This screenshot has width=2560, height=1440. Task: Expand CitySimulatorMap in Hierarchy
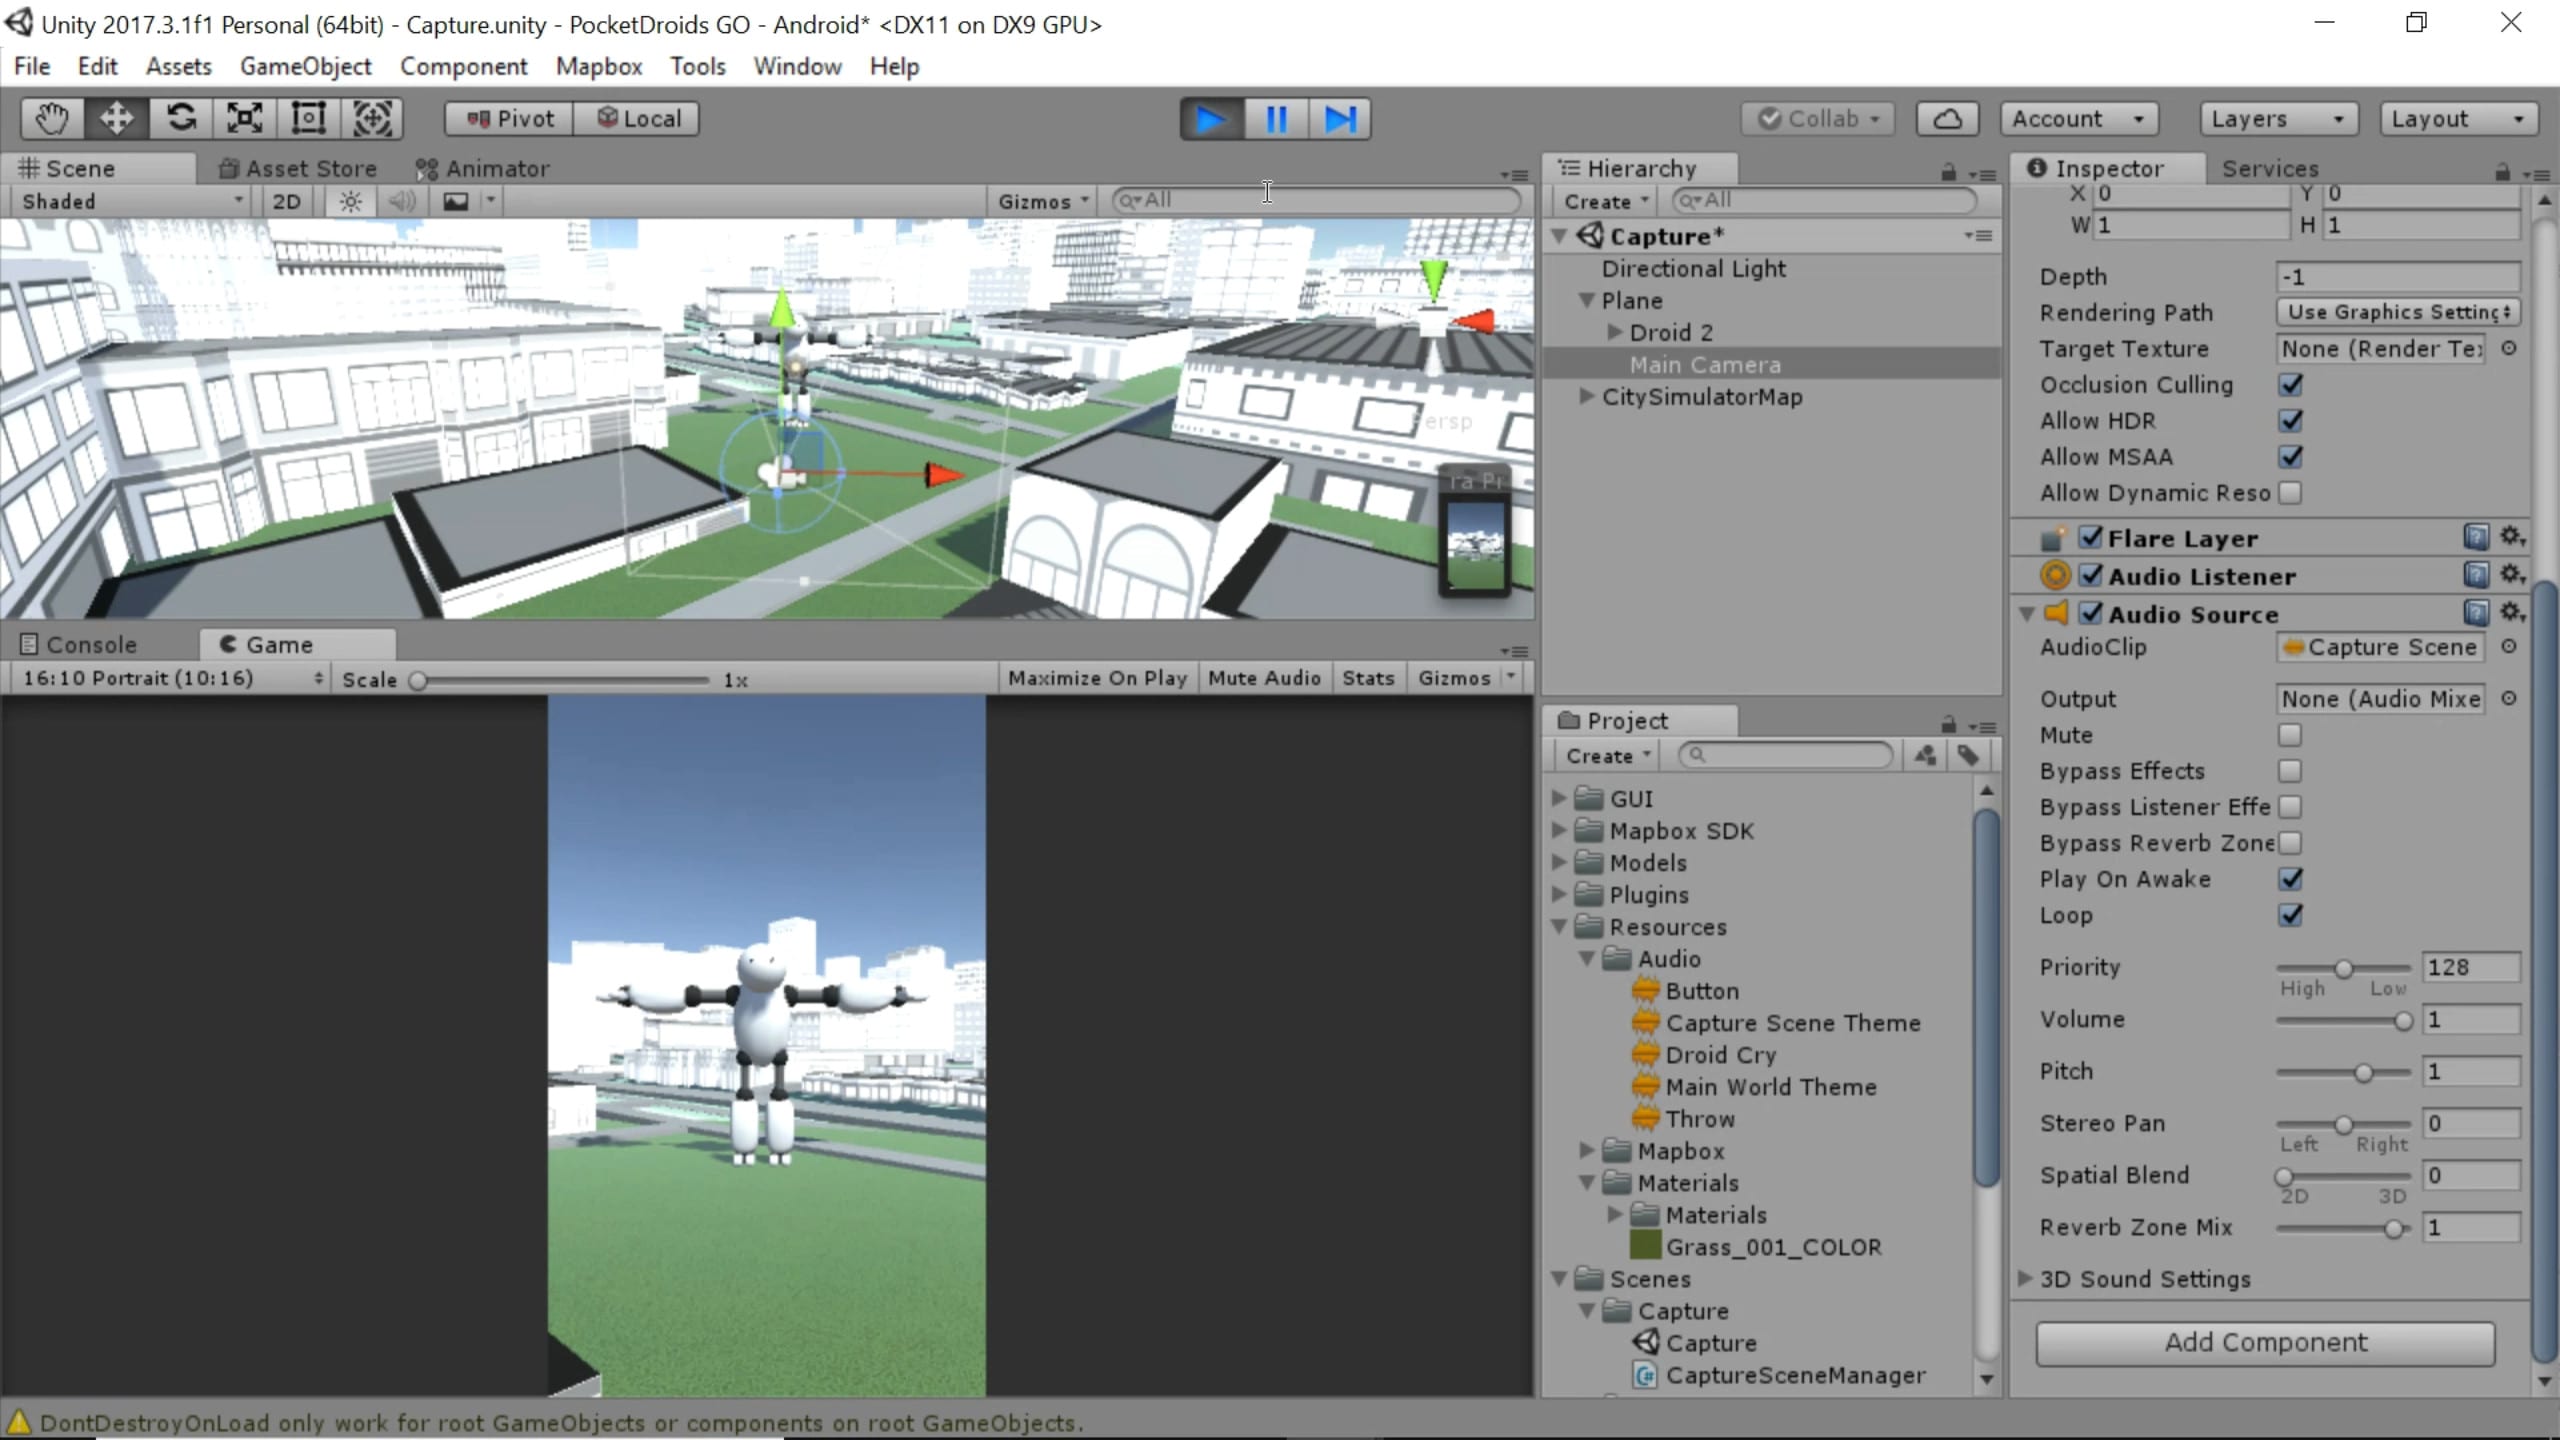tap(1586, 396)
